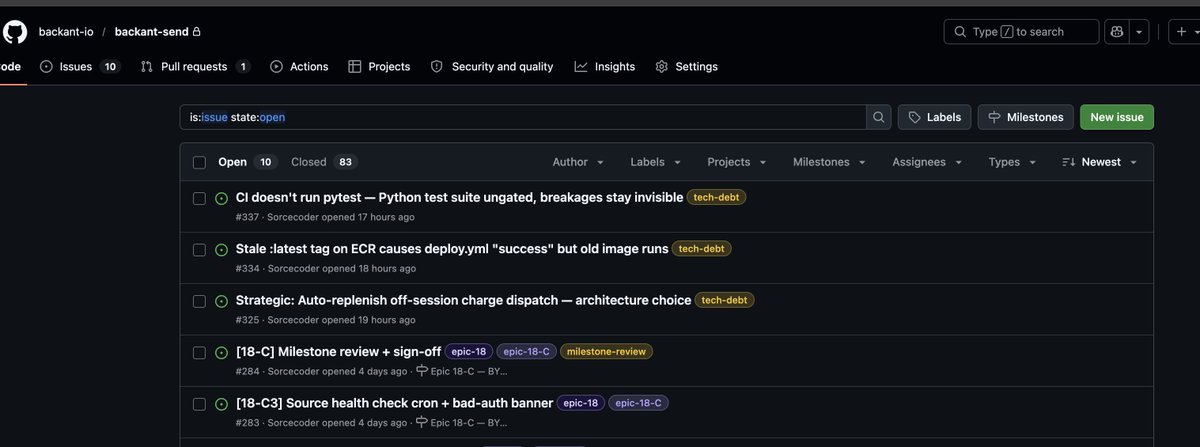Open the Milestones filter dropdown
The image size is (1200, 447).
pos(829,162)
